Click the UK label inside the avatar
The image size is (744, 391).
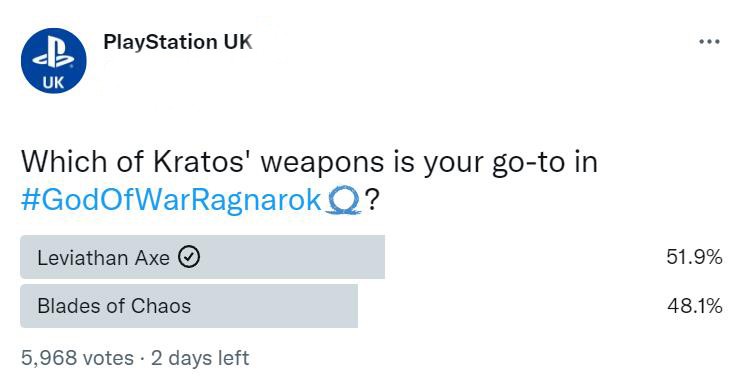point(53,83)
